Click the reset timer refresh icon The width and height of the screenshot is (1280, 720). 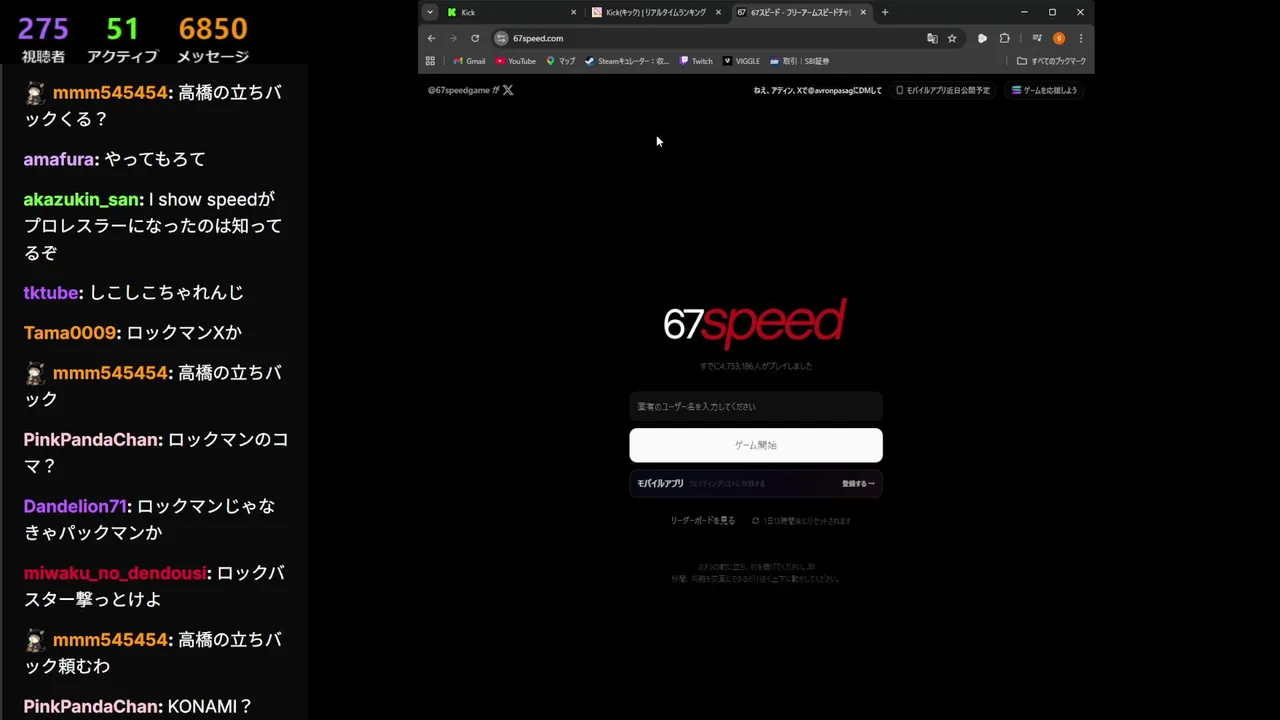point(756,521)
